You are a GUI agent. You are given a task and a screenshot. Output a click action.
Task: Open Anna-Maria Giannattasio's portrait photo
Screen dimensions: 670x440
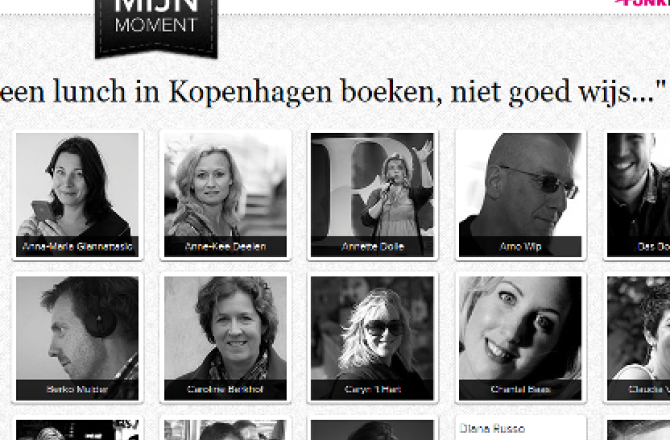click(77, 195)
